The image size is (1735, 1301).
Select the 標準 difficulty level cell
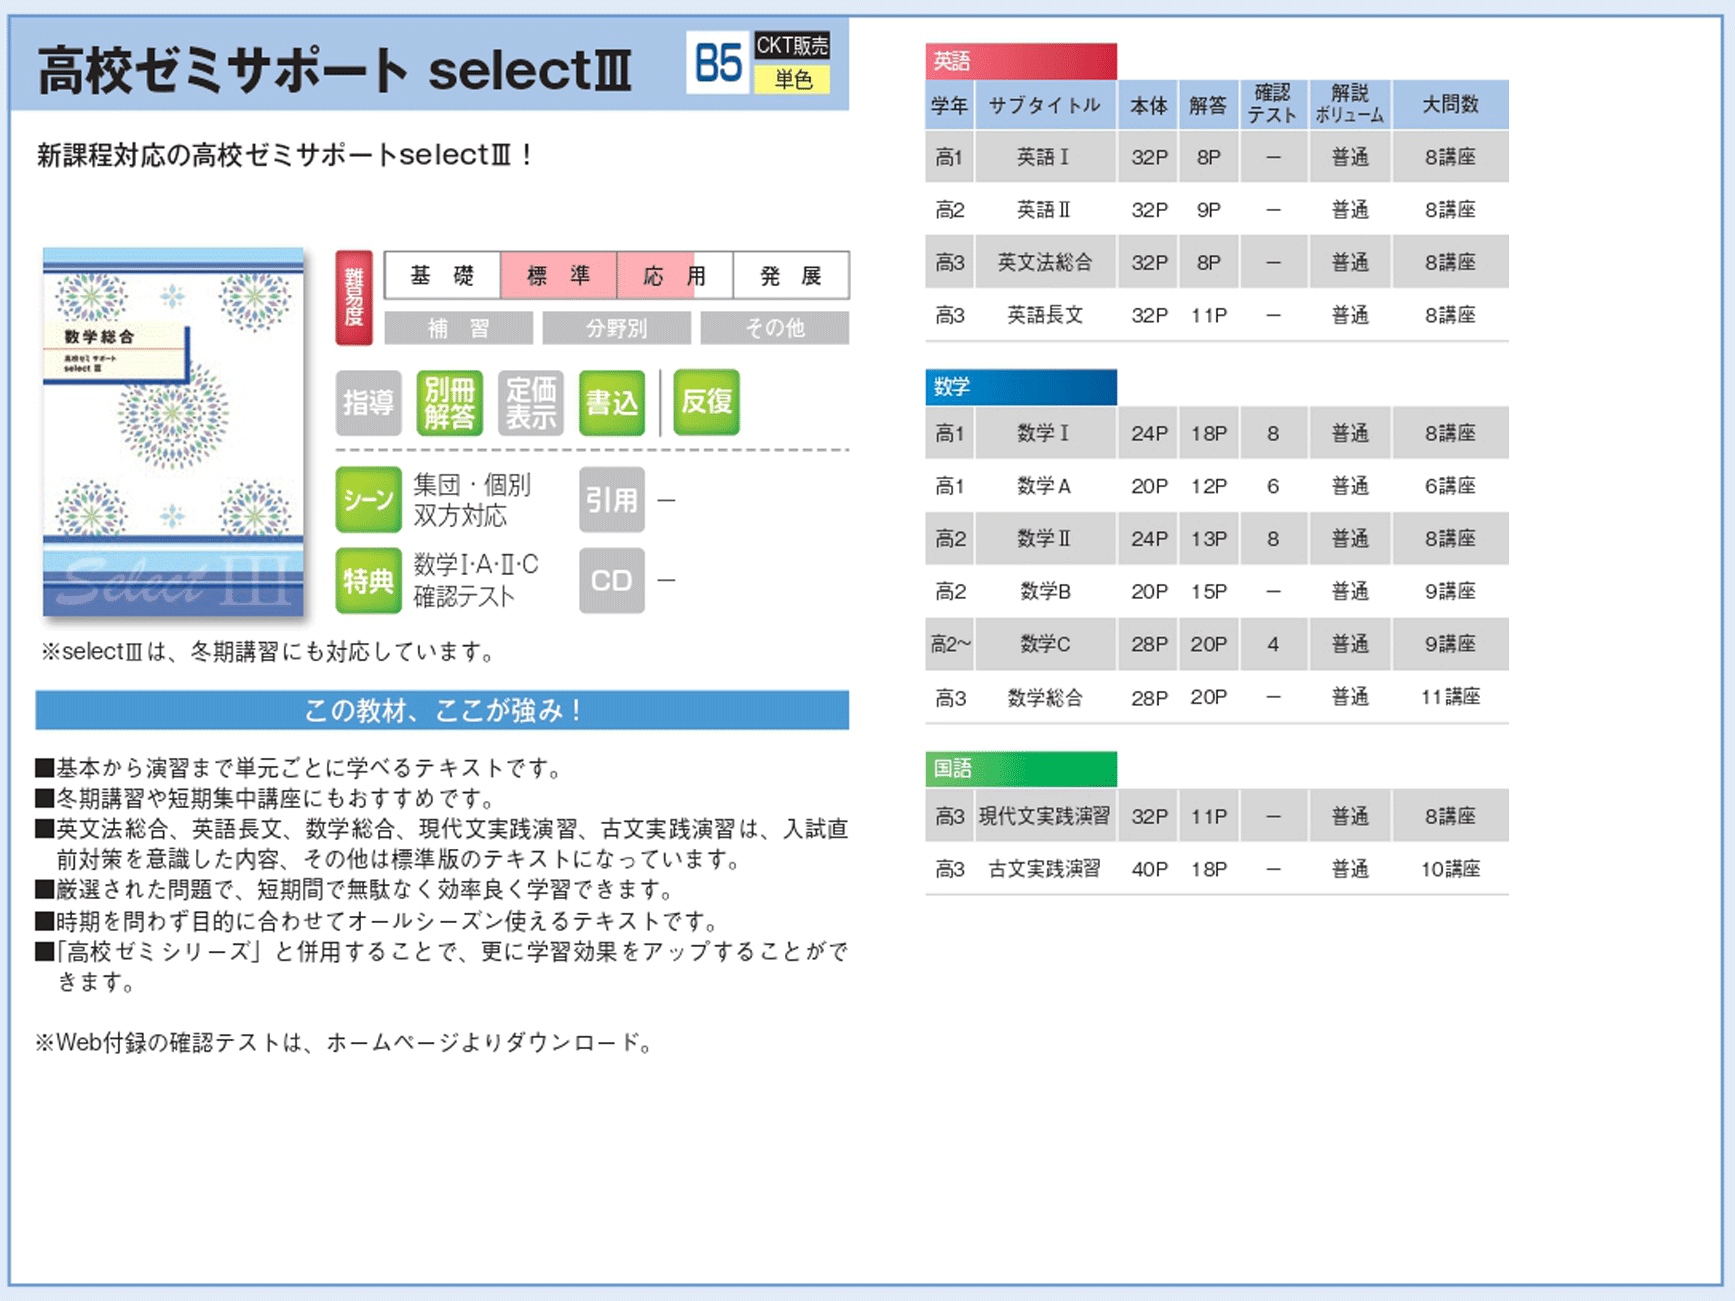[x=558, y=276]
